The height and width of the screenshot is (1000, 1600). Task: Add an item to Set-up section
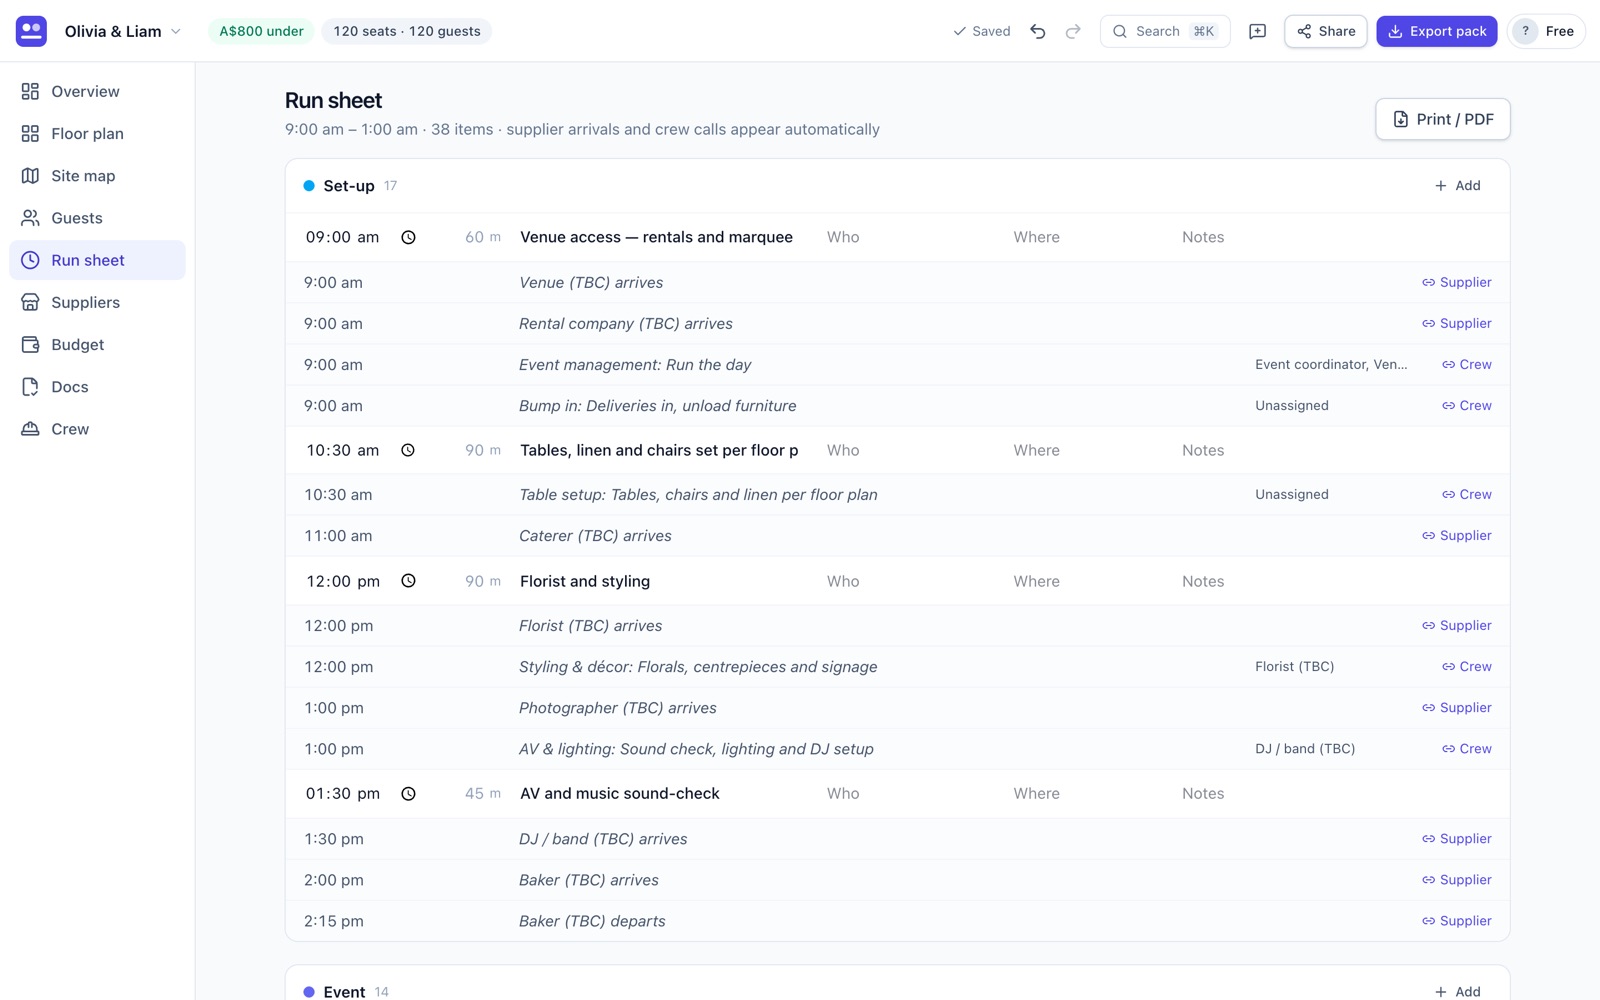tap(1457, 186)
